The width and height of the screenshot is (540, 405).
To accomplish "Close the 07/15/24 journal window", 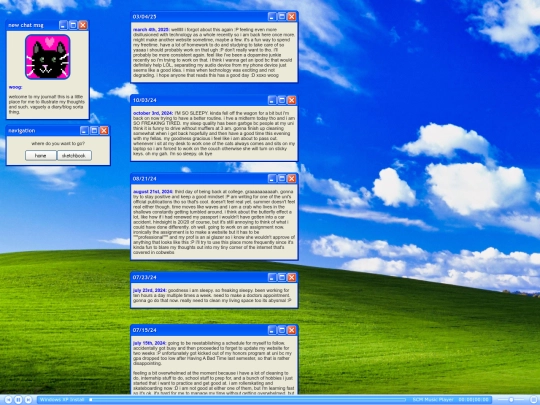I will pos(292,330).
